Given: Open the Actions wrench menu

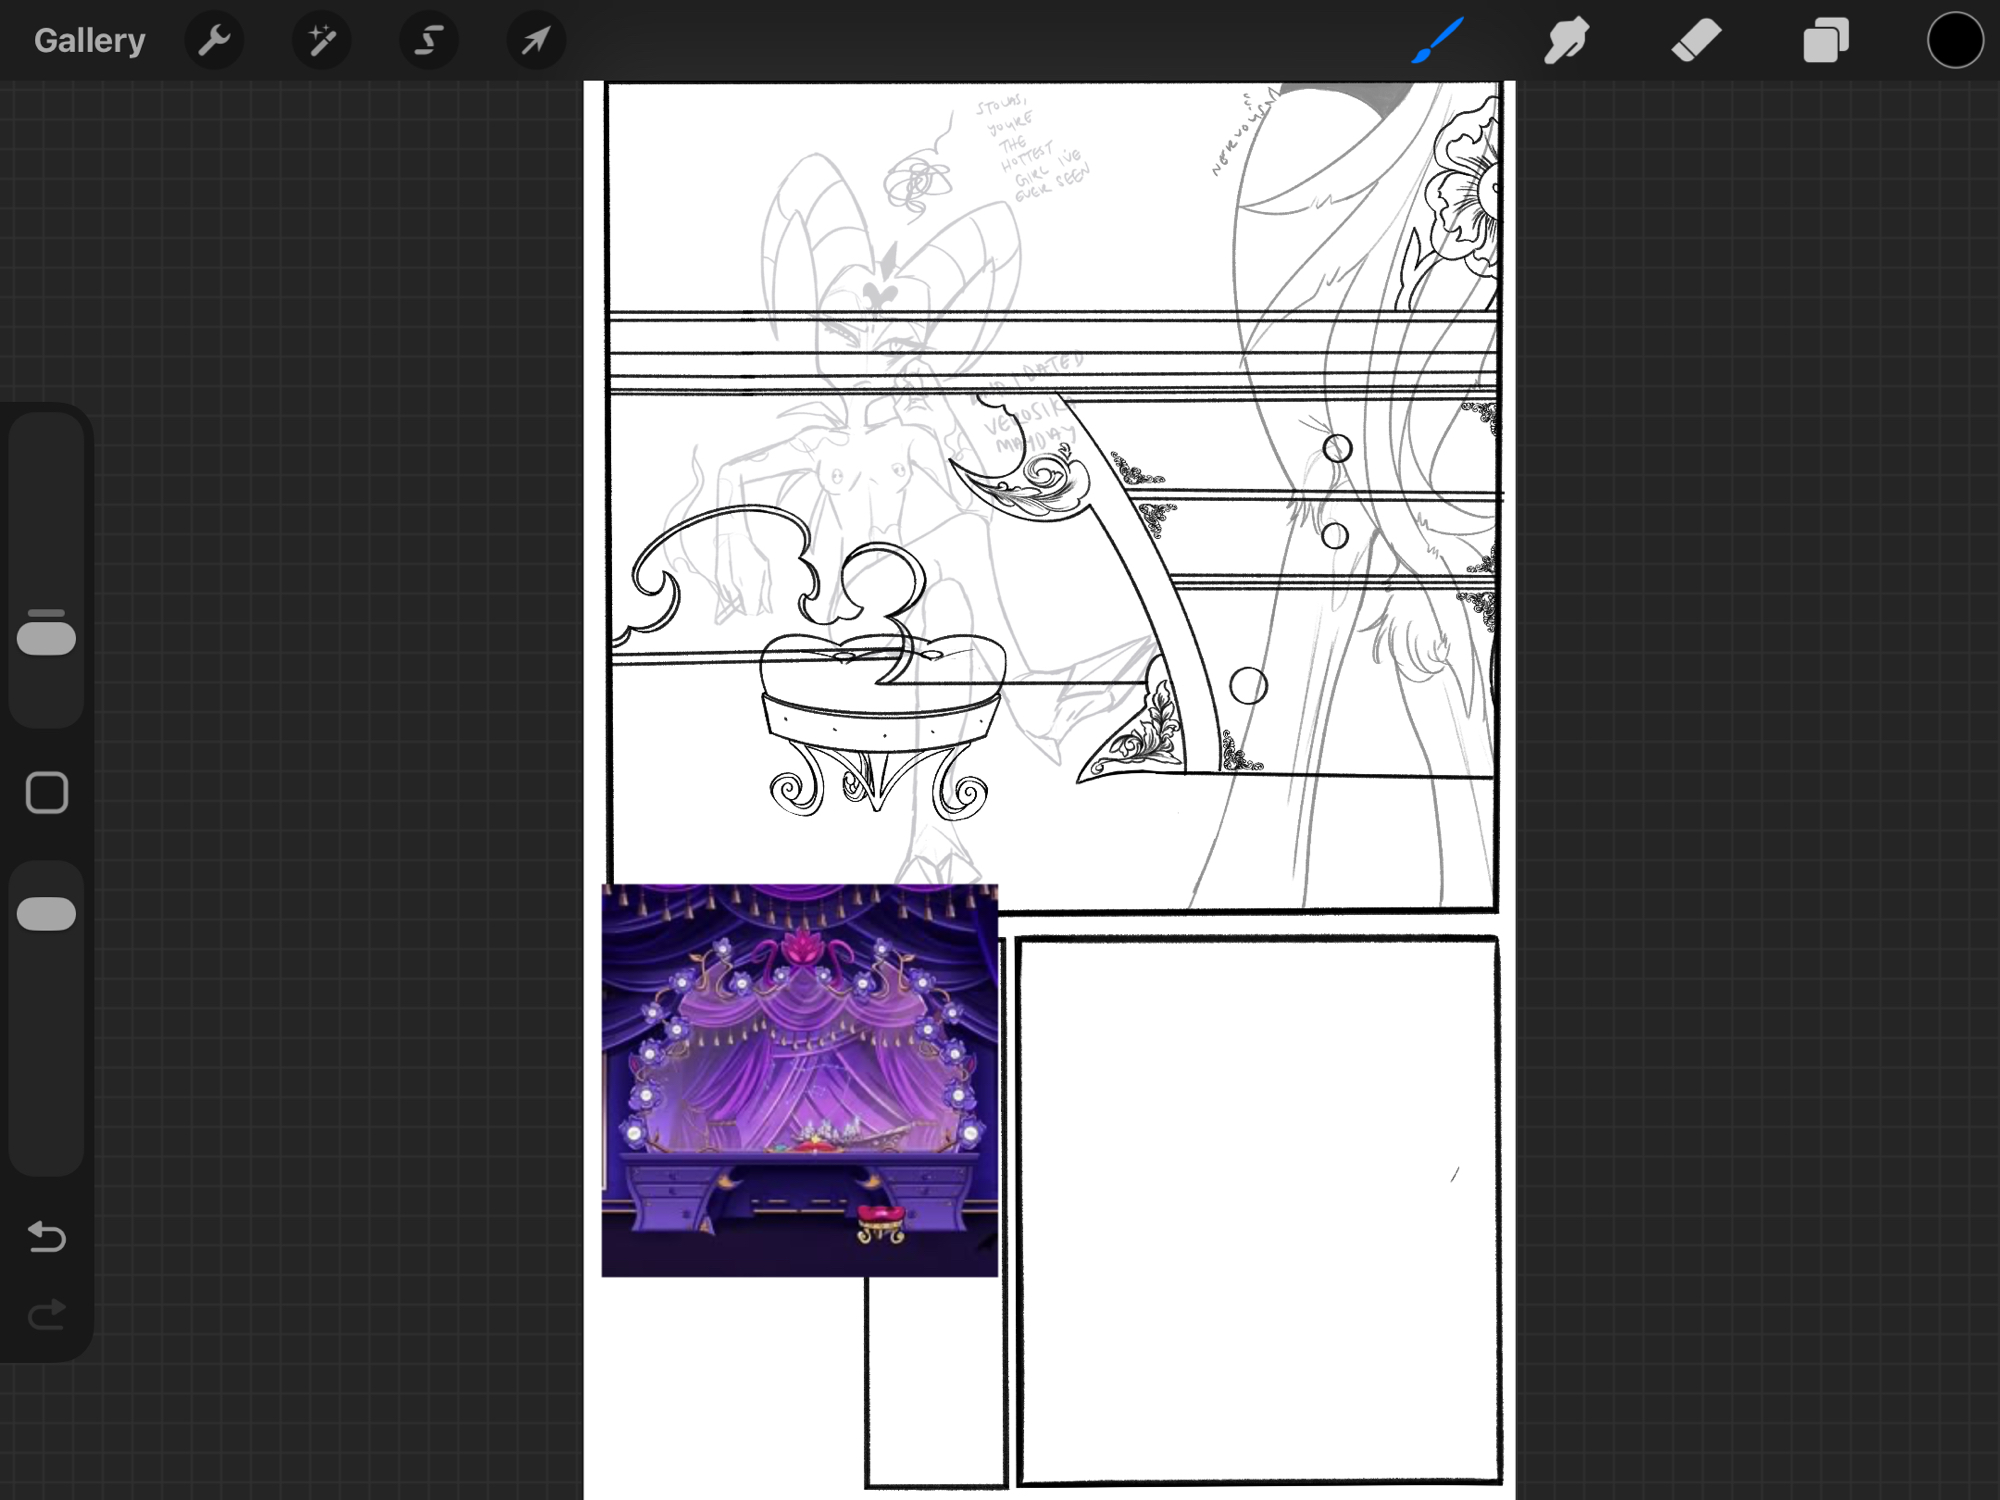Looking at the screenshot, I should click(x=214, y=41).
